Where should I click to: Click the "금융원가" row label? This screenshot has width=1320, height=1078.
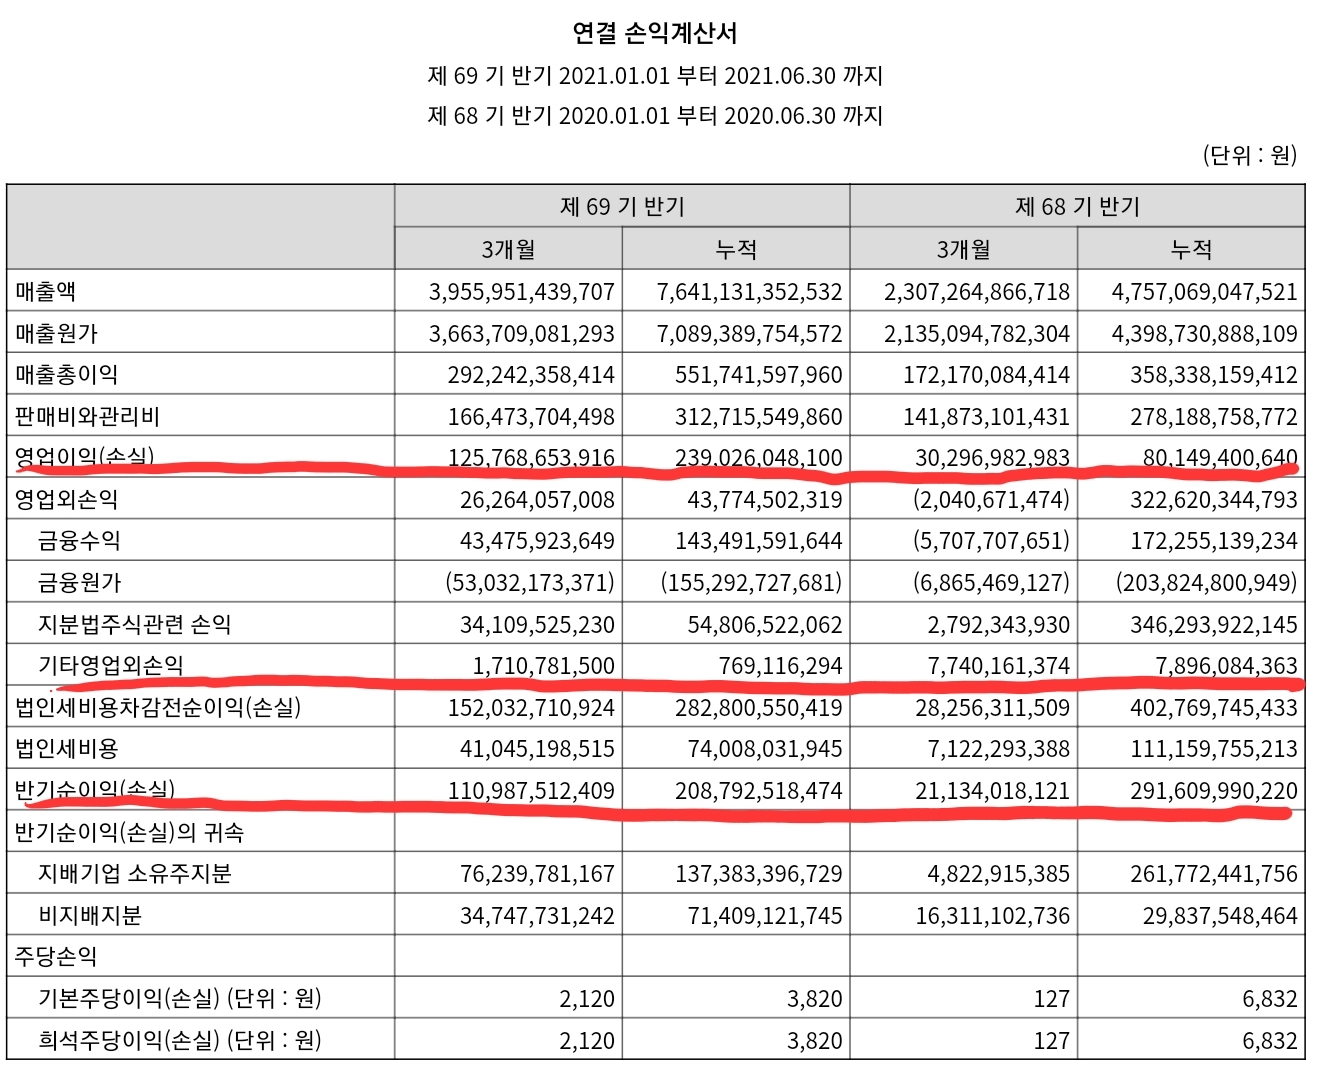pyautogui.click(x=79, y=582)
